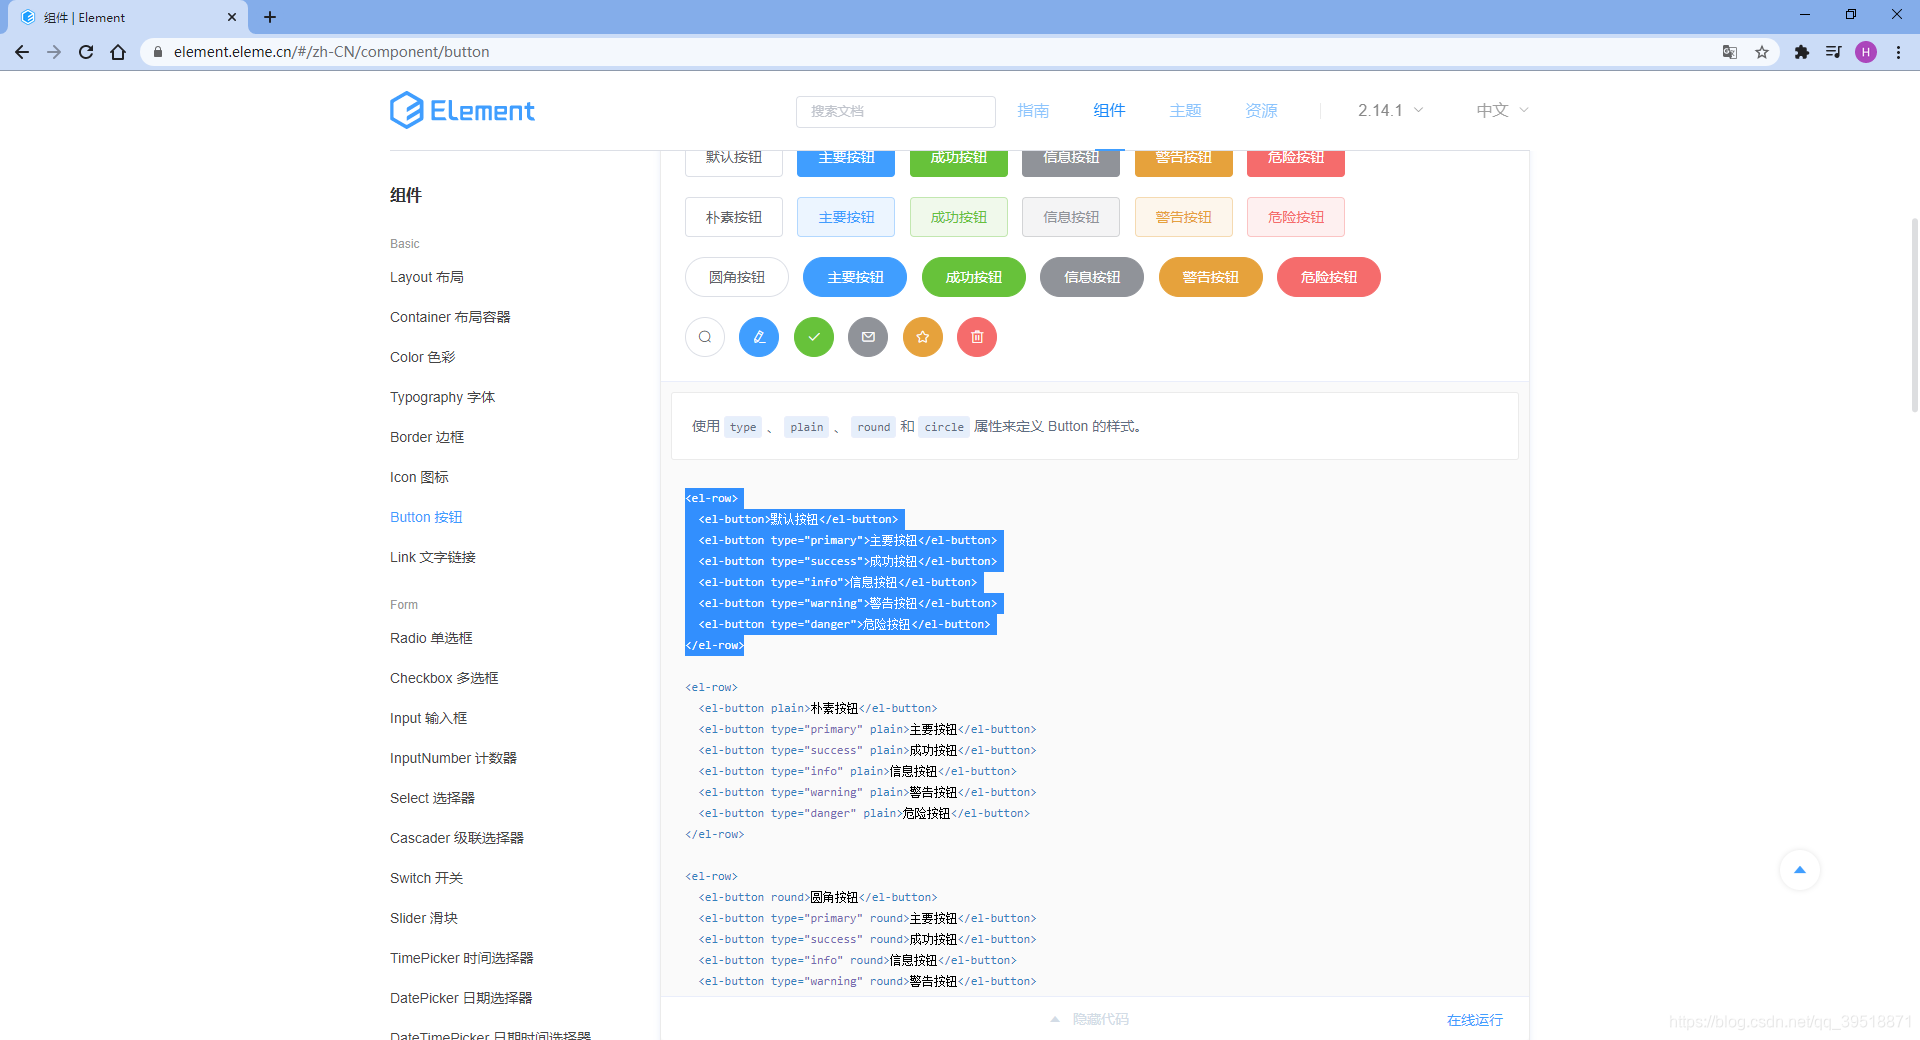The width and height of the screenshot is (1920, 1040).
Task: Open Switch 开关 in sidebar
Action: 426,878
